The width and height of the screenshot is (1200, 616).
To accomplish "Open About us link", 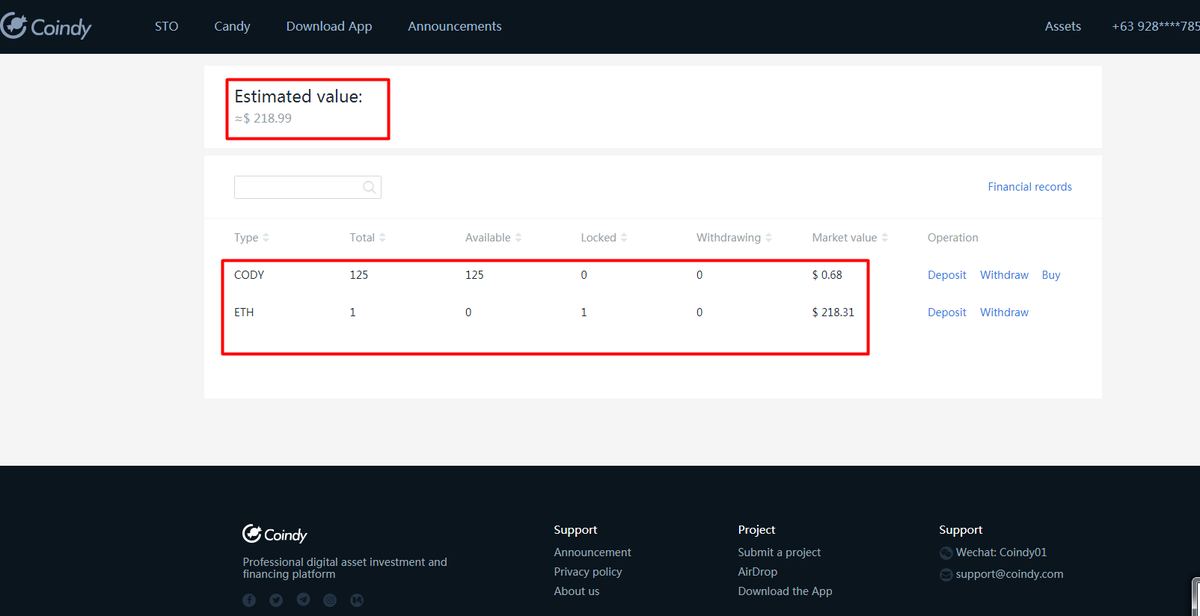I will 577,591.
